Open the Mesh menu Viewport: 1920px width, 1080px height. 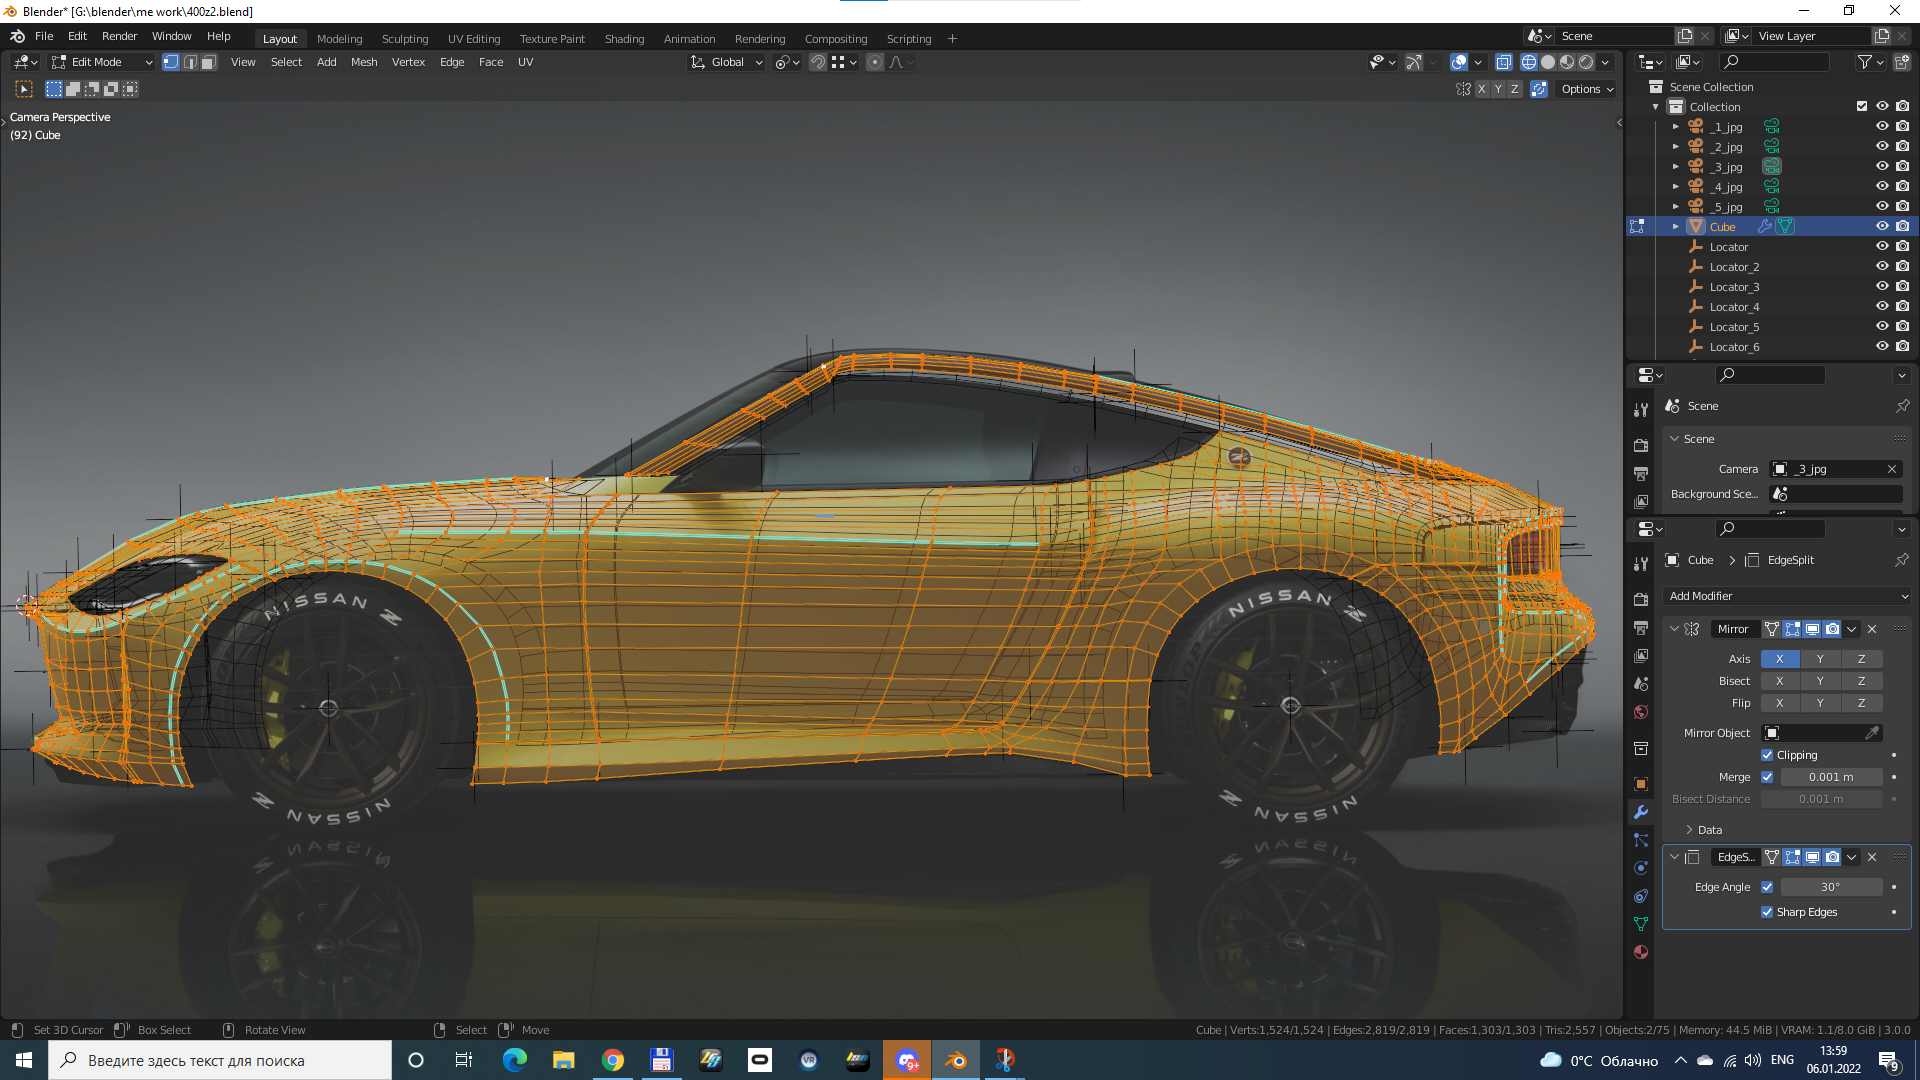pyautogui.click(x=364, y=62)
